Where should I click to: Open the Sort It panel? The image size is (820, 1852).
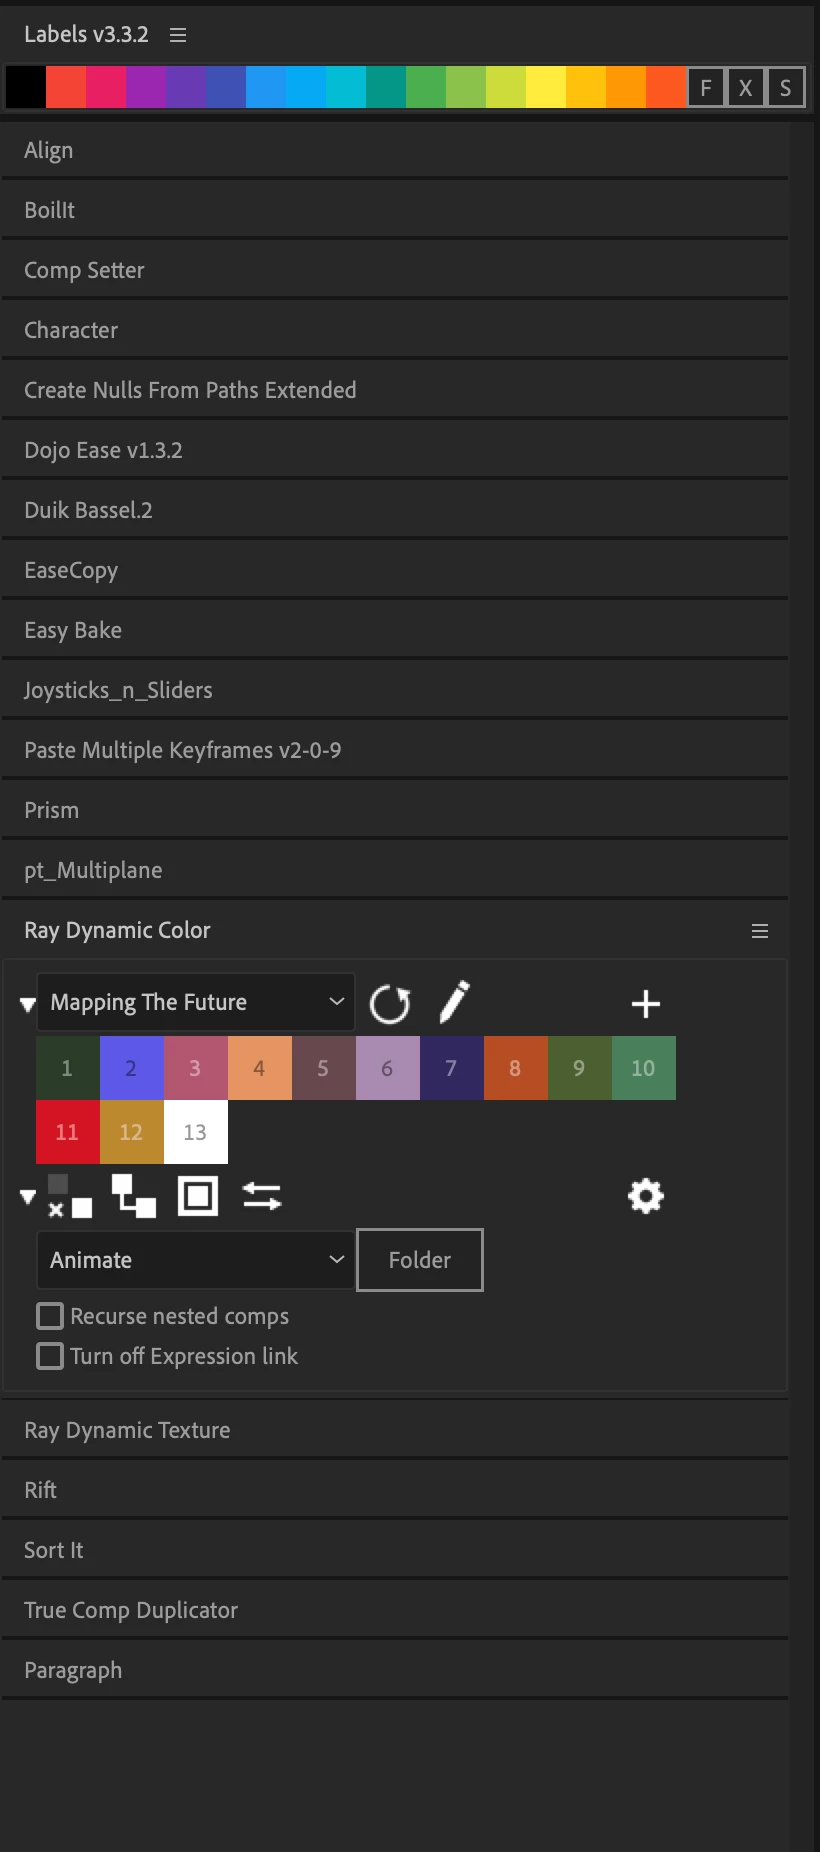395,1550
